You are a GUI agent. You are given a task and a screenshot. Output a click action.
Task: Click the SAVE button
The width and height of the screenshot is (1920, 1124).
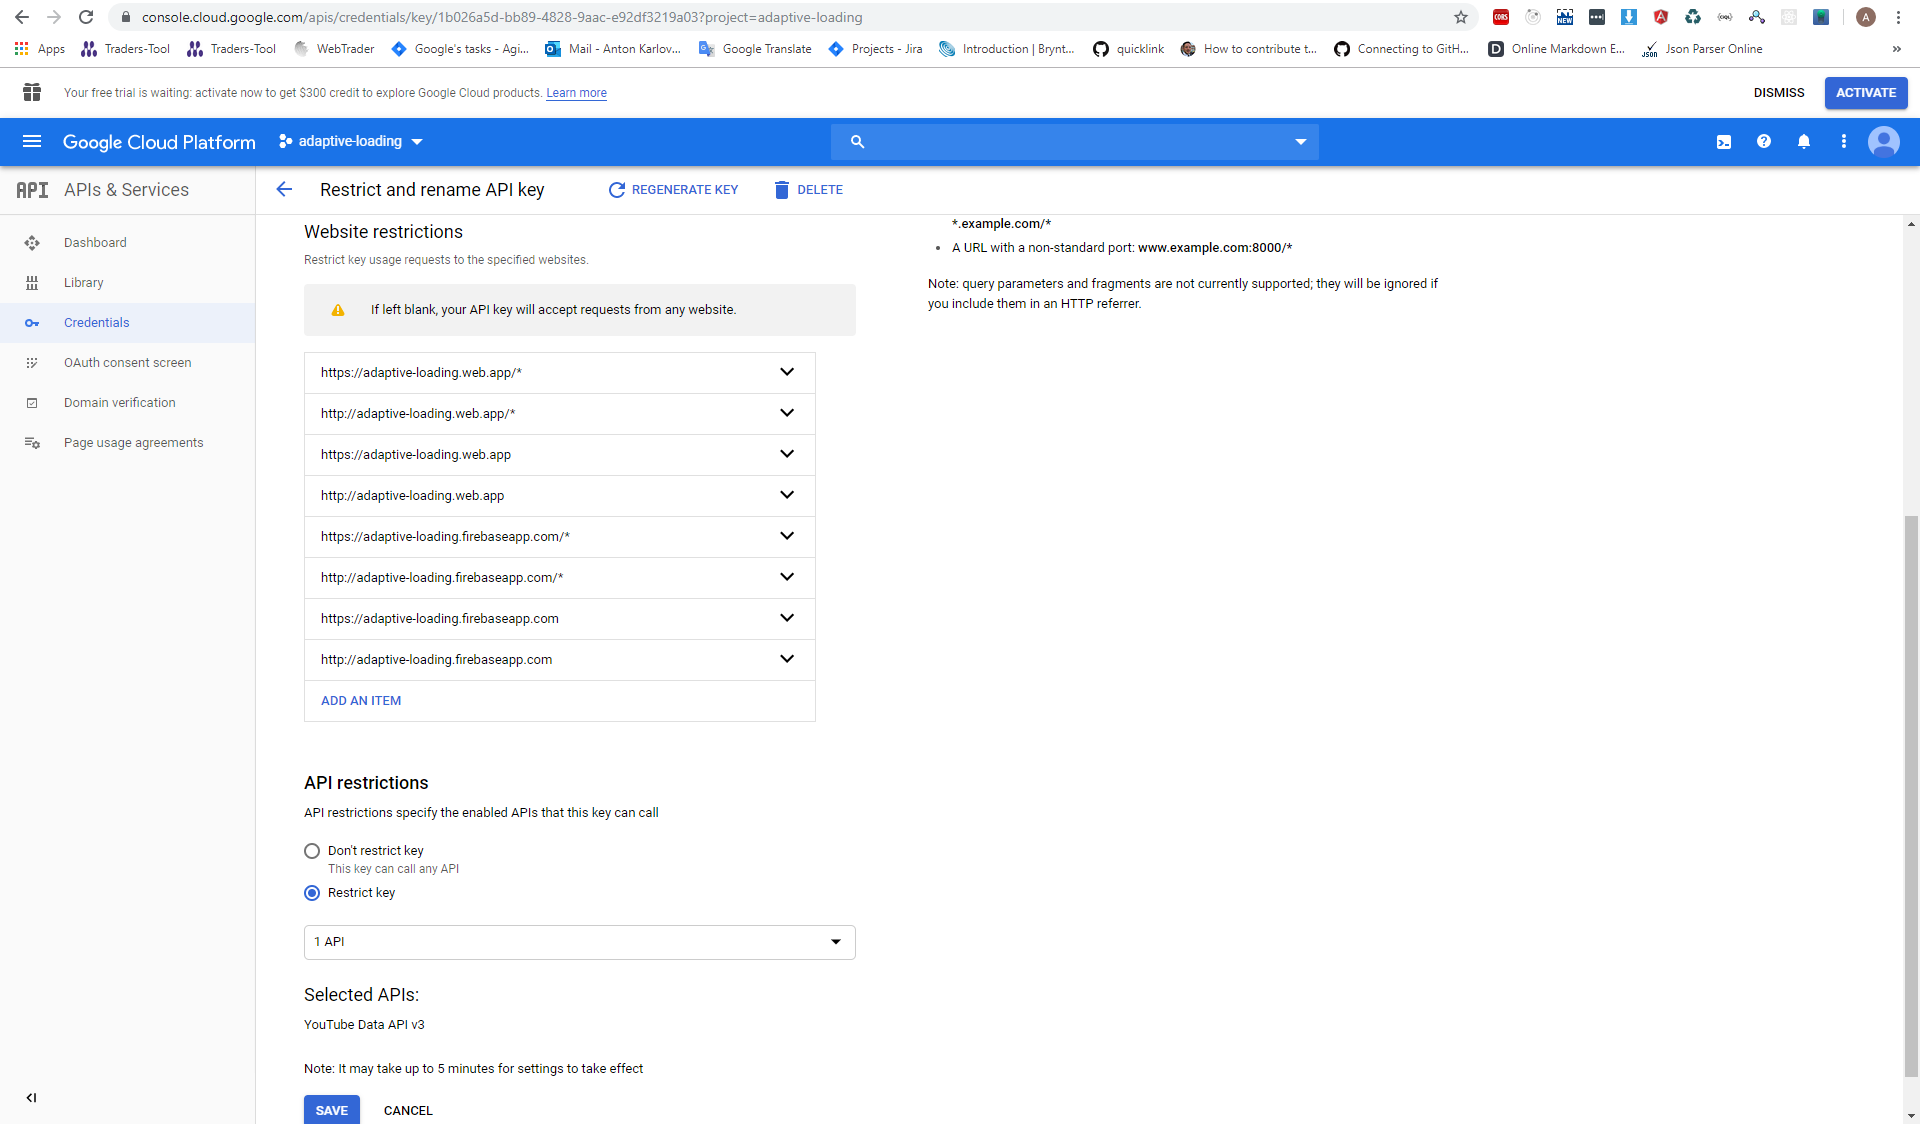[x=331, y=1110]
